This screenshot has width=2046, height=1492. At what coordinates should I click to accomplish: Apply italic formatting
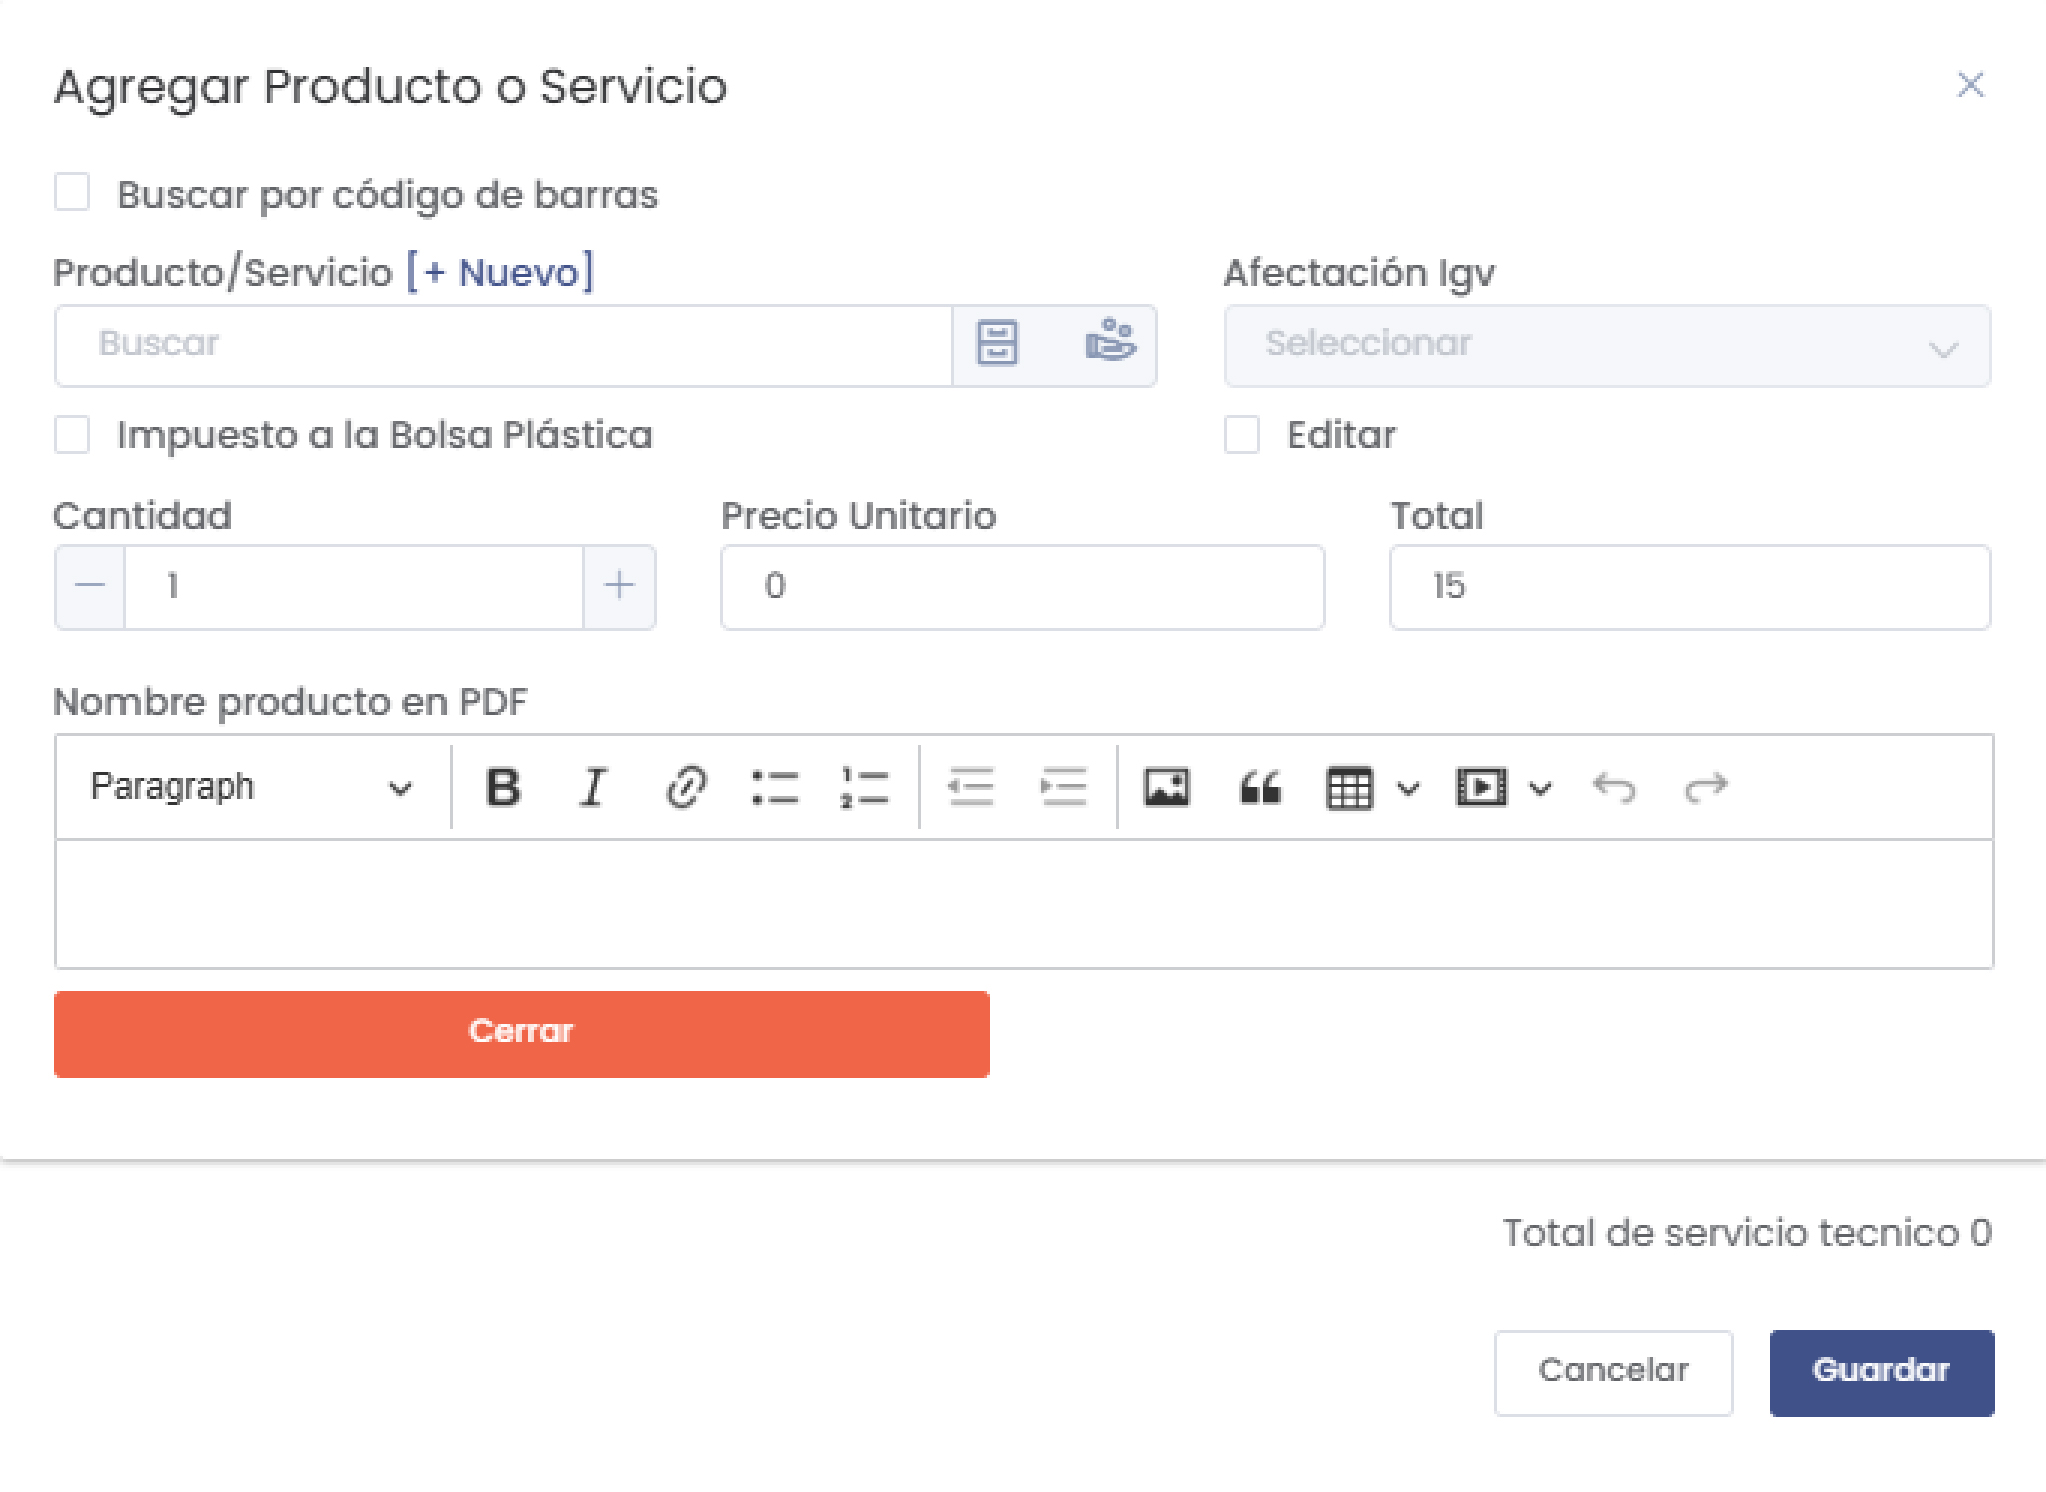(592, 787)
